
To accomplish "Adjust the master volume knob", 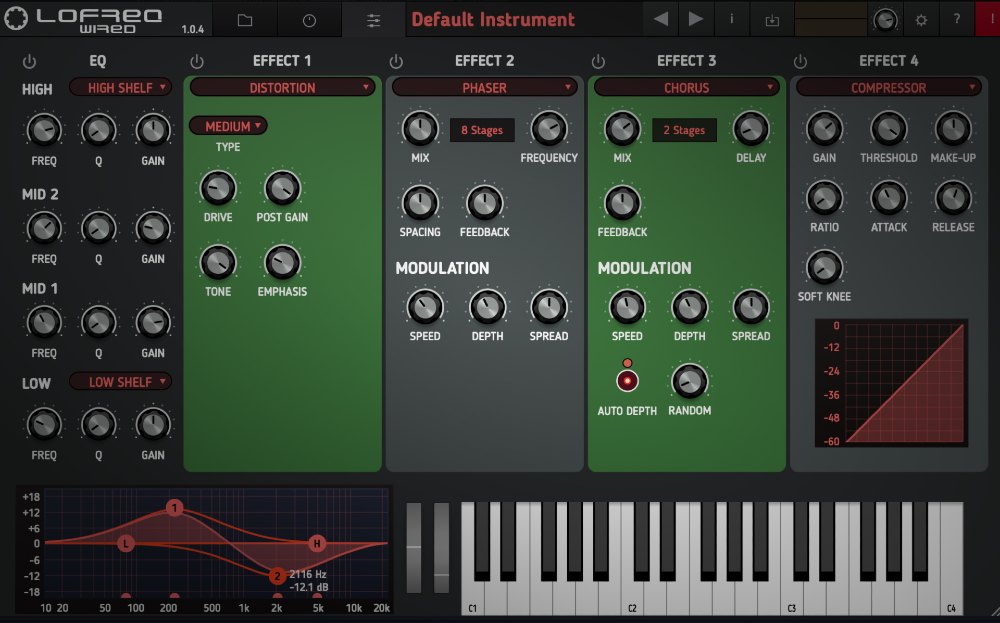I will coord(886,18).
